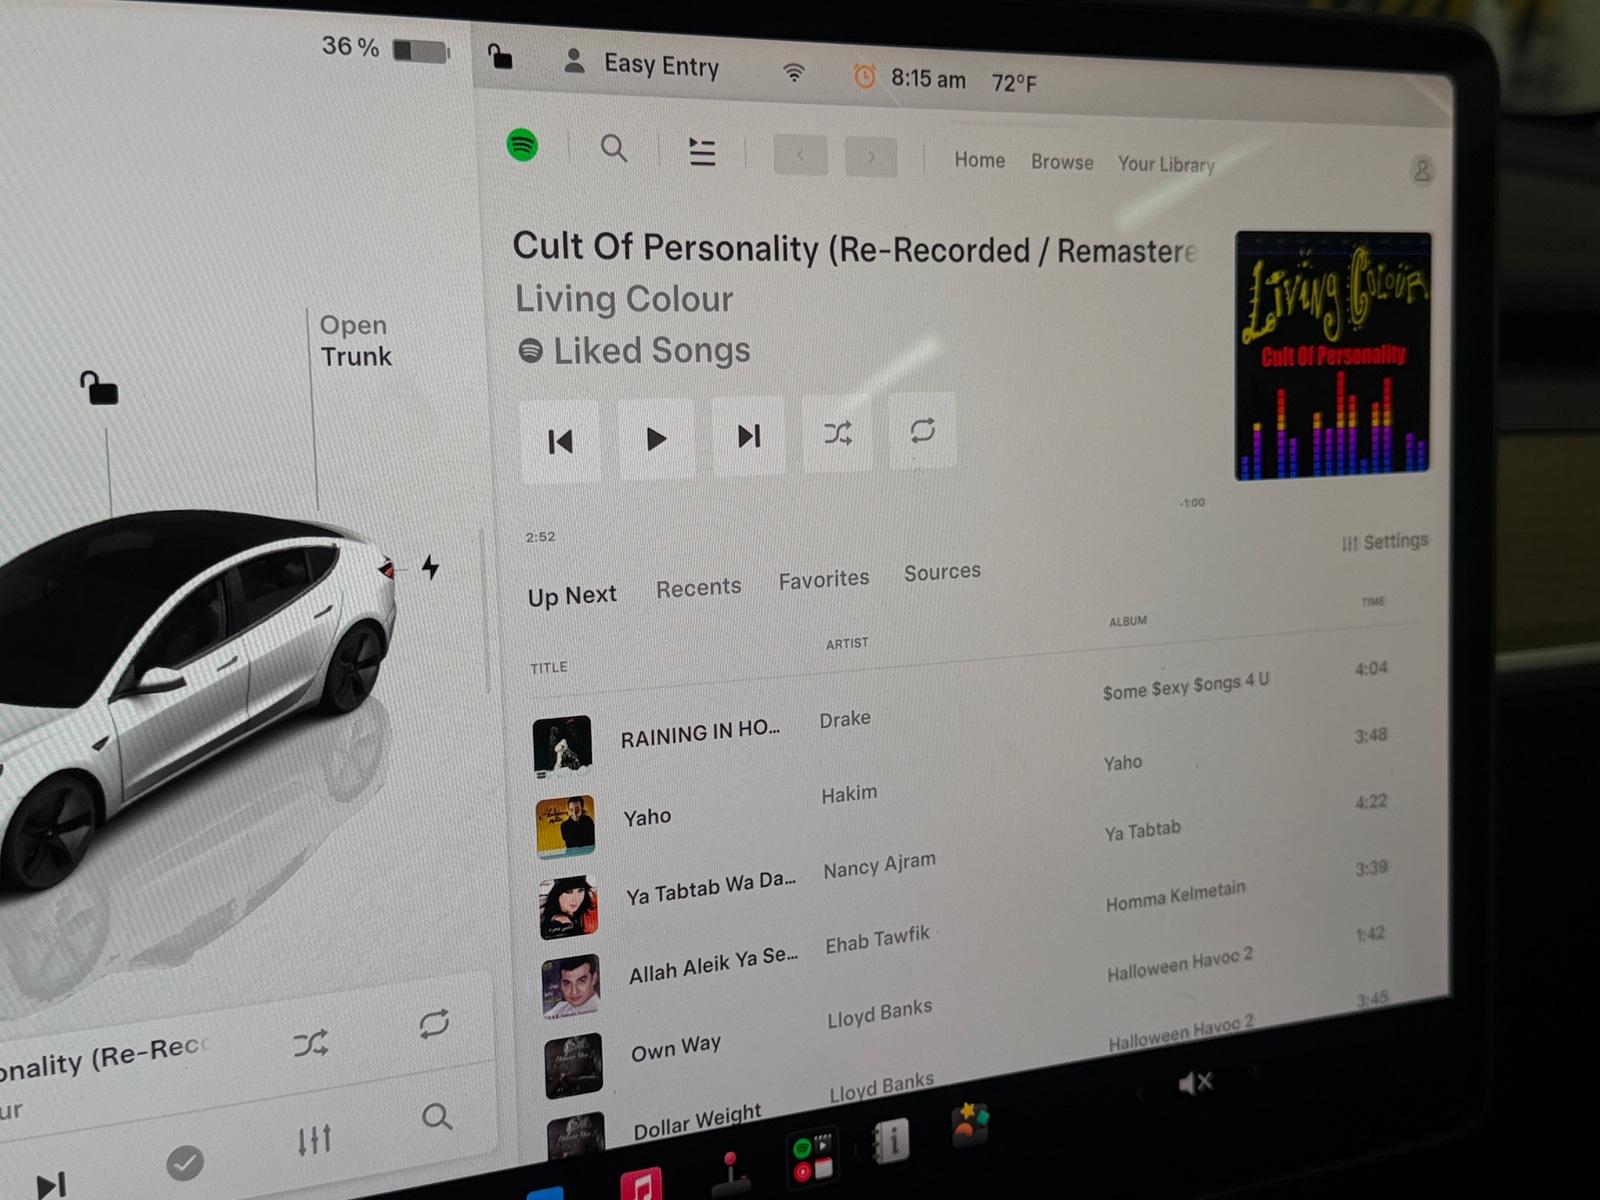Switch to the Recents tab
This screenshot has height=1200, width=1600.
pyautogui.click(x=698, y=588)
